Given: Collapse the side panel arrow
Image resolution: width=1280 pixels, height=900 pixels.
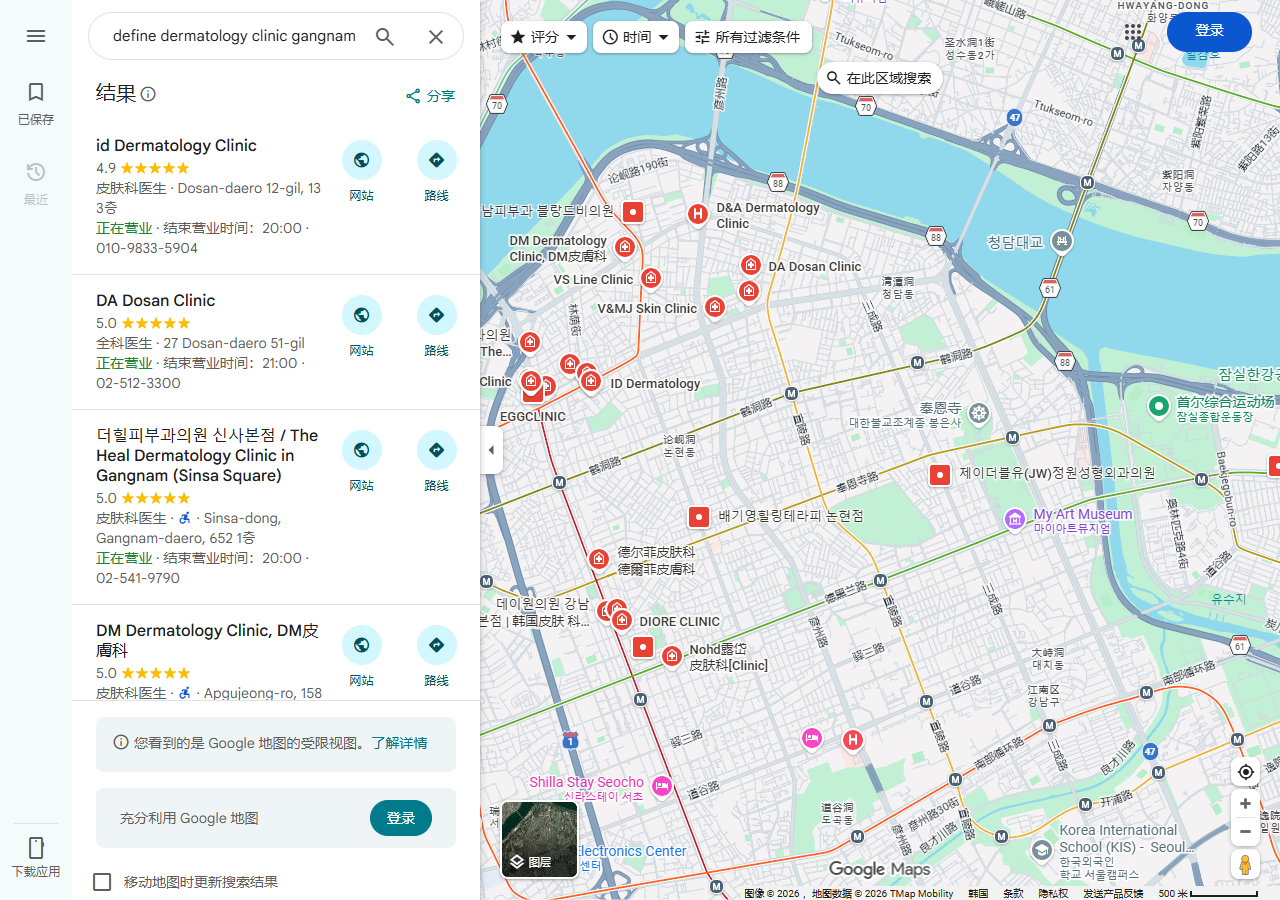Looking at the screenshot, I should click(491, 450).
